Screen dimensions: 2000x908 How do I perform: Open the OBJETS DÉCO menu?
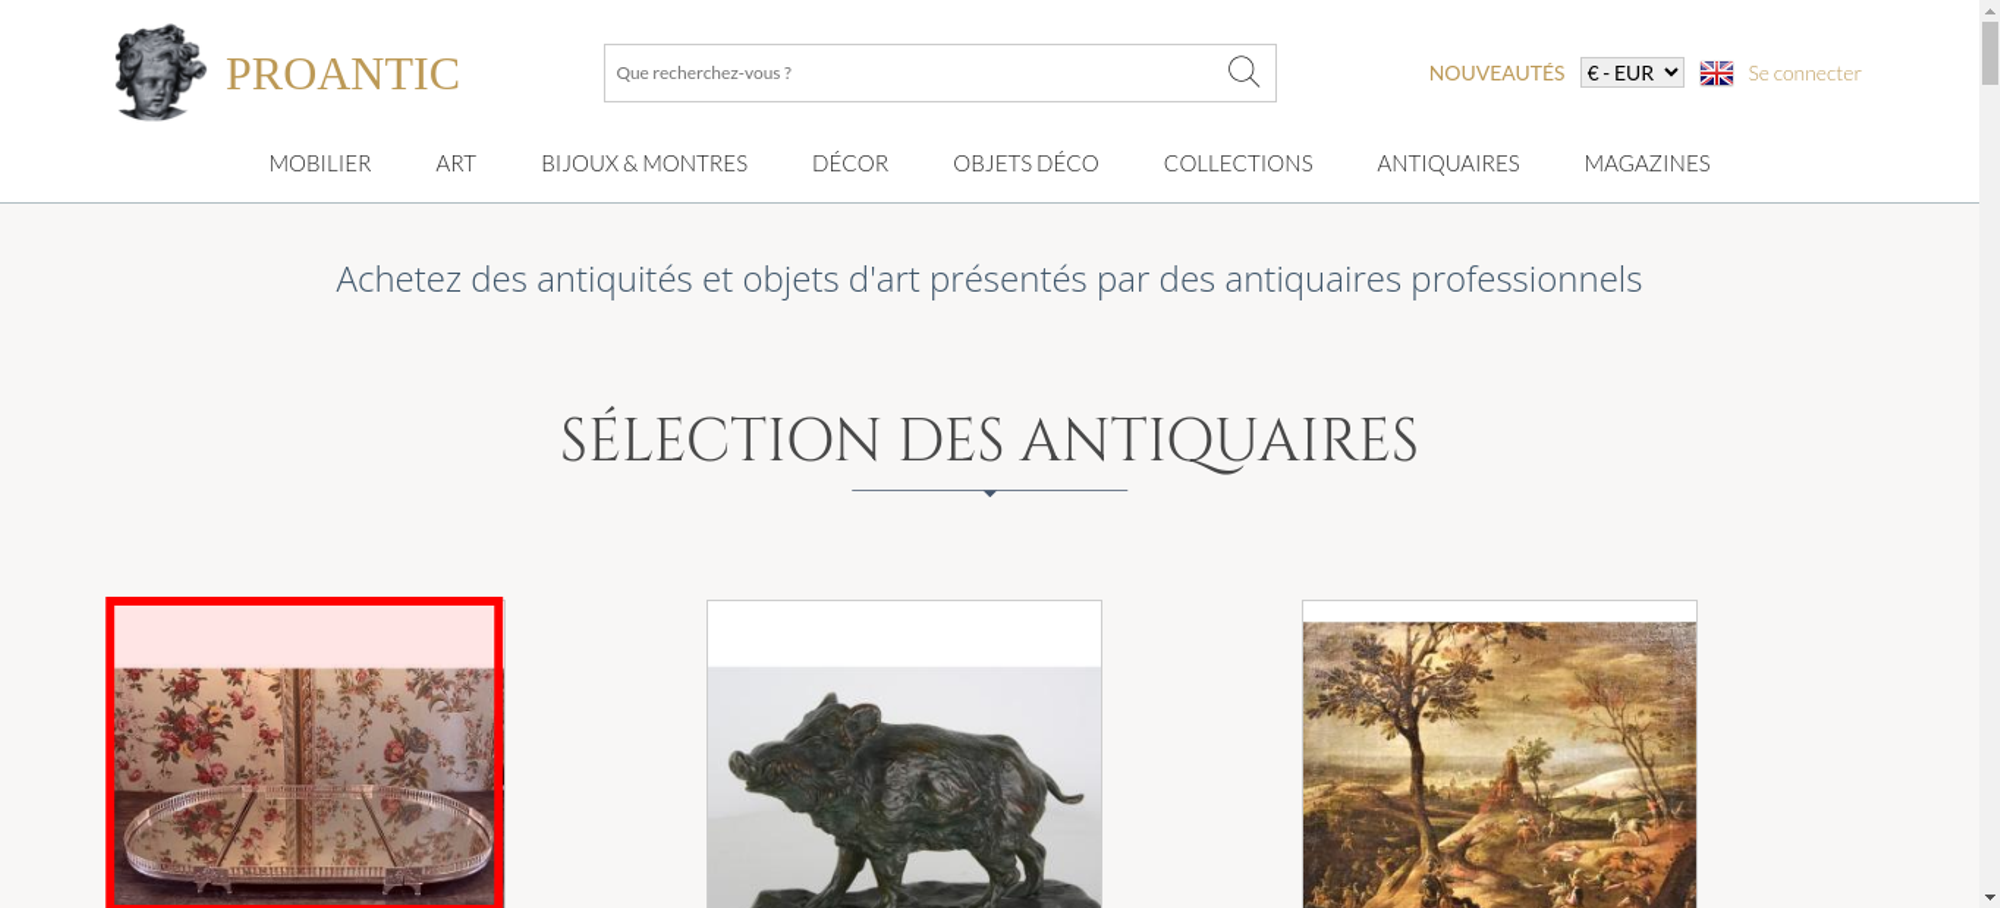[1026, 163]
